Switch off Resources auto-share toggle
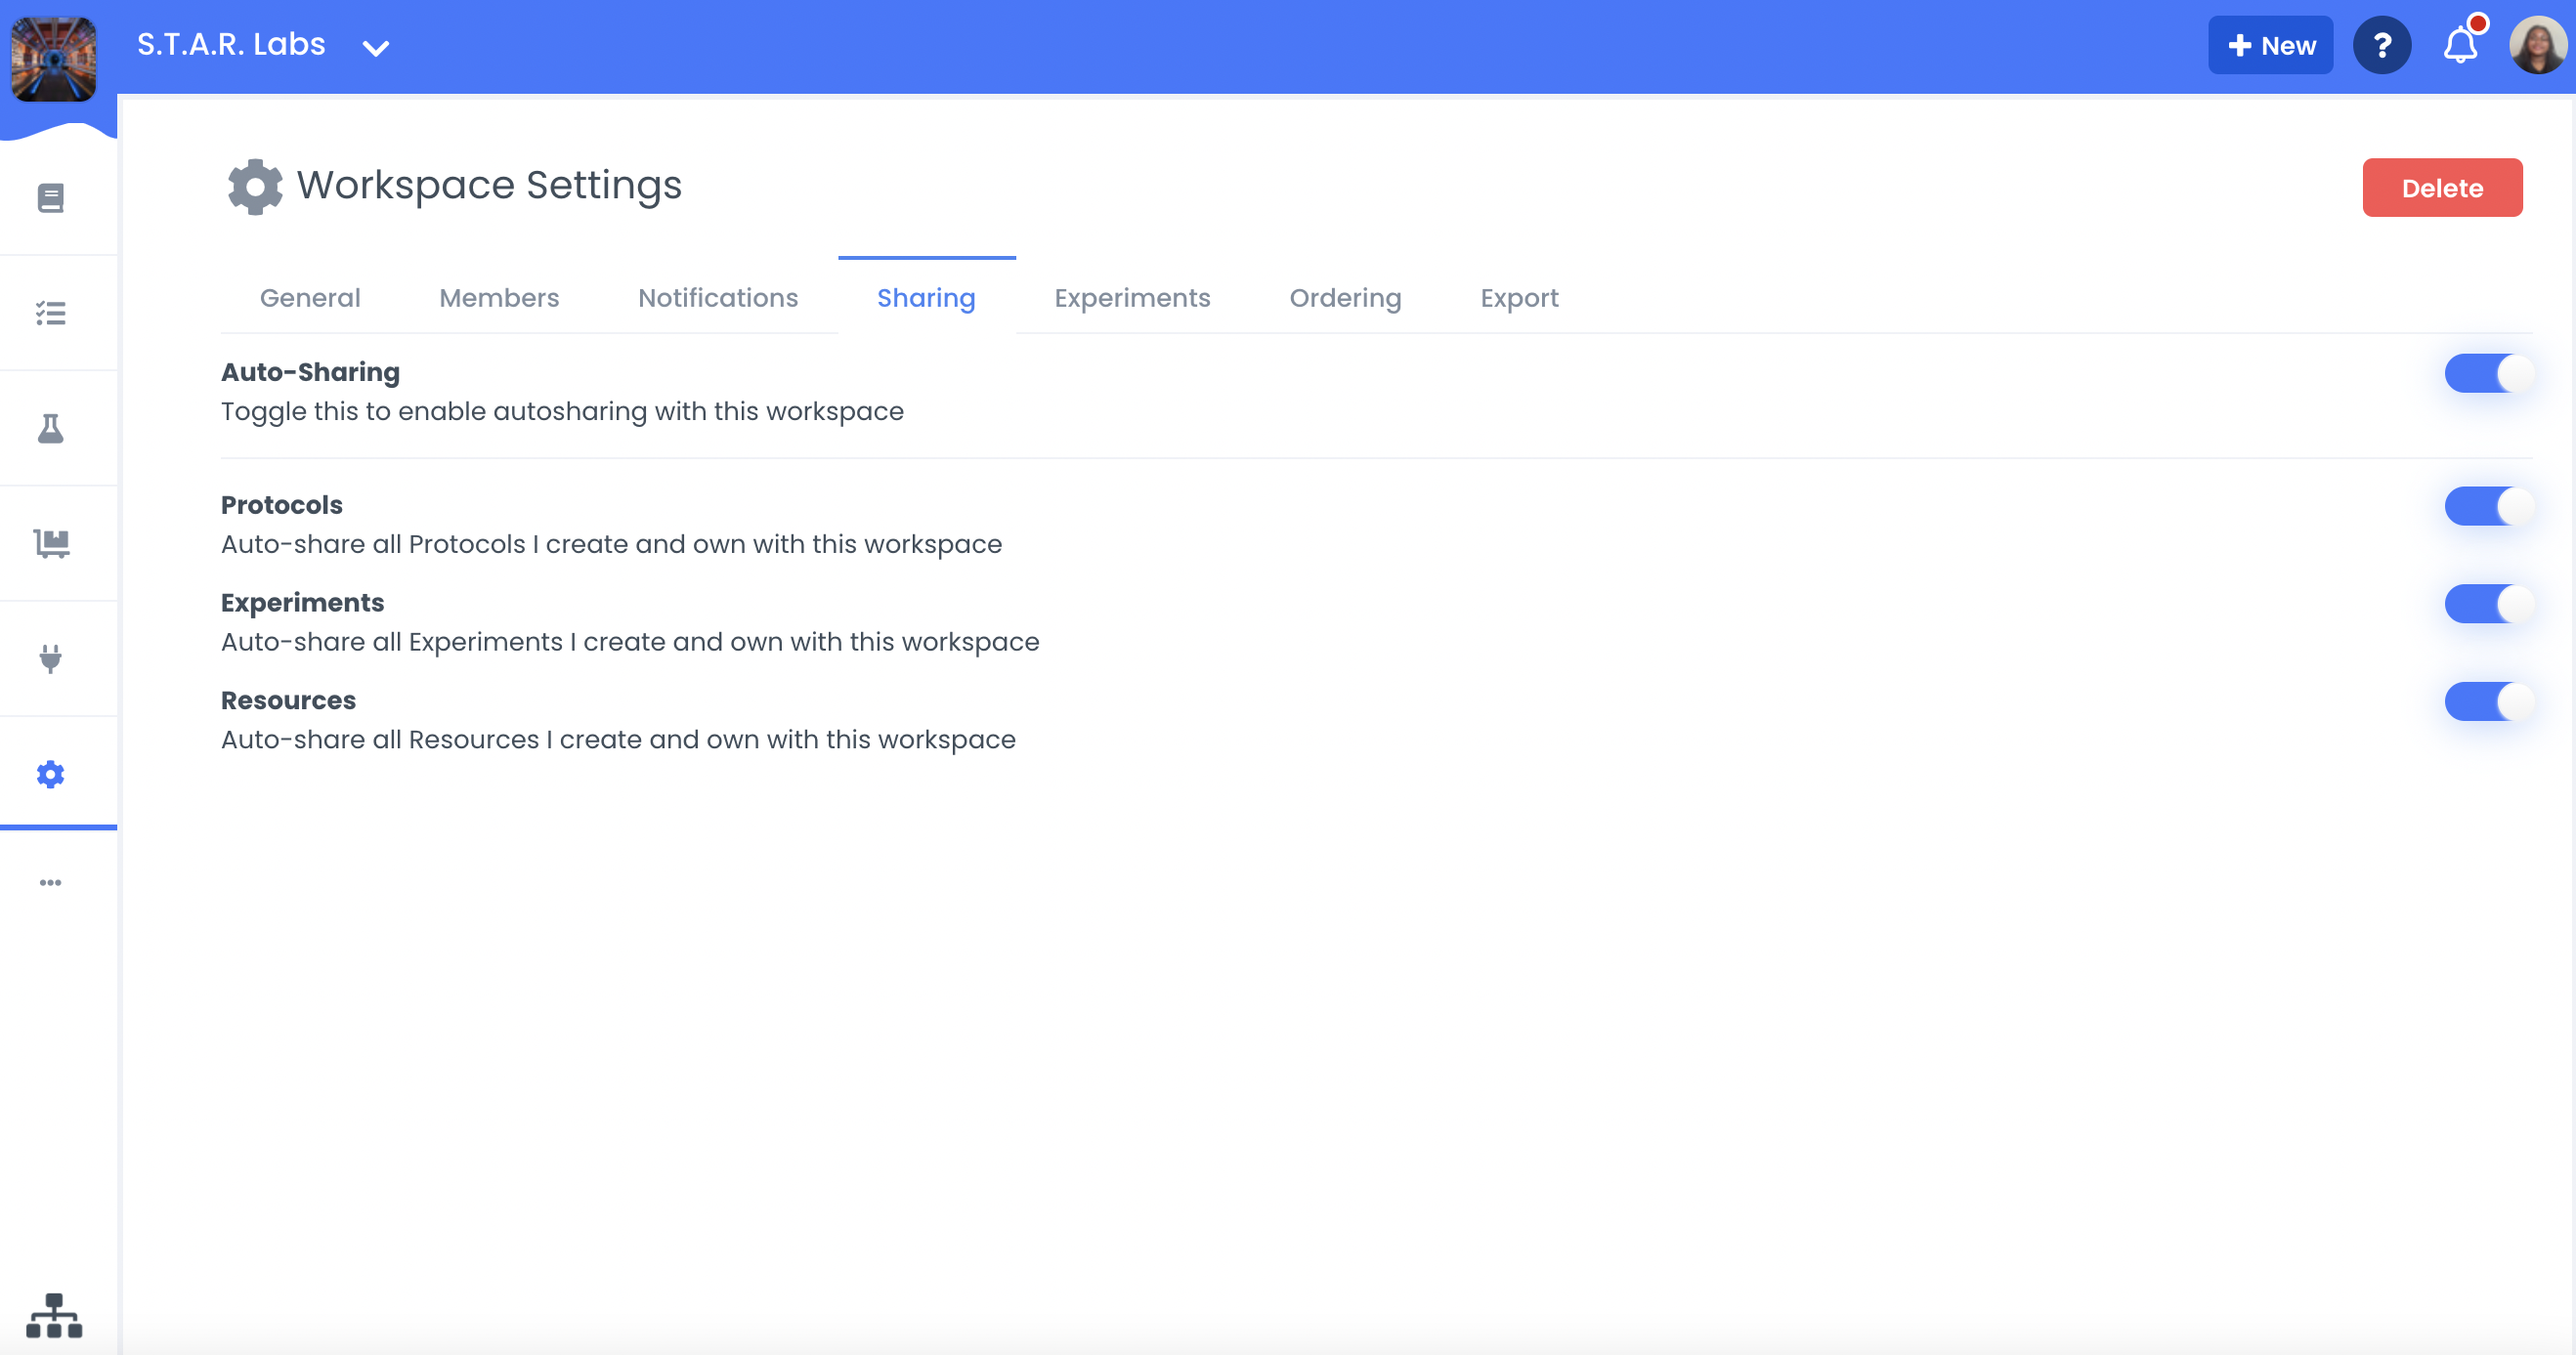The height and width of the screenshot is (1355, 2576). tap(2488, 702)
